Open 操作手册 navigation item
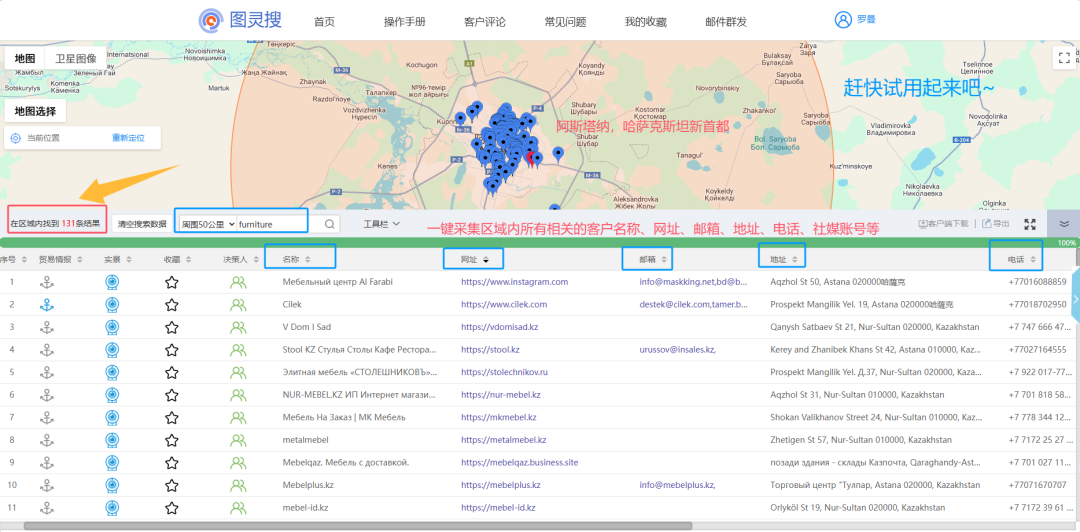The image size is (1080, 532). pos(404,21)
